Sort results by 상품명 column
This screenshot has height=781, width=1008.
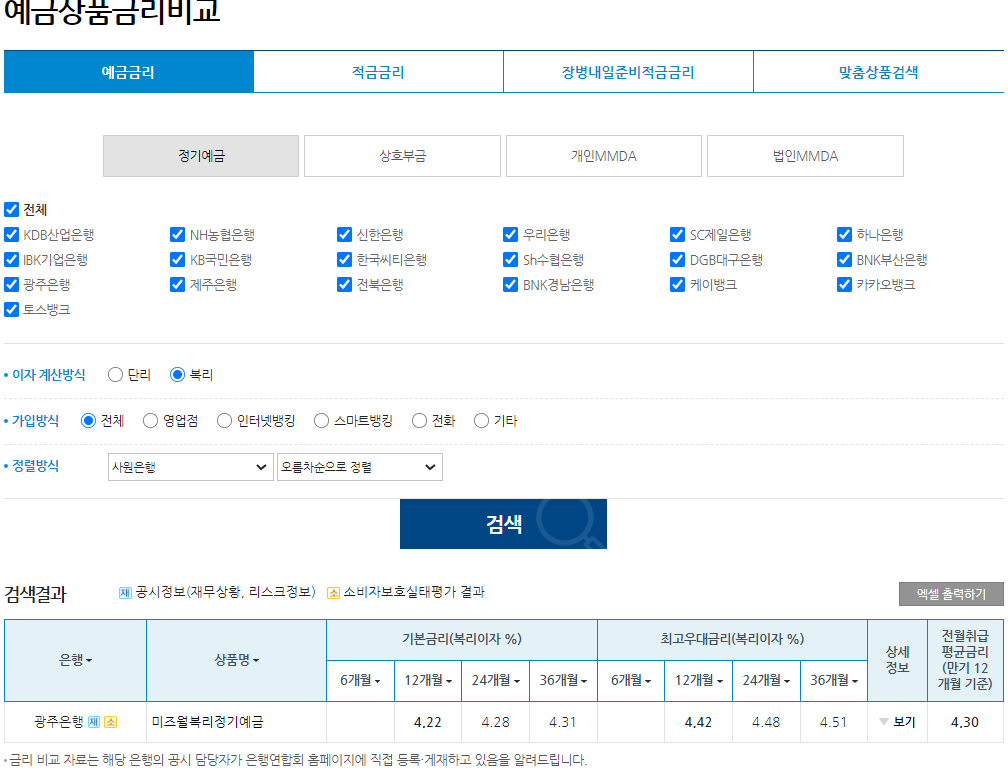coord(237,660)
